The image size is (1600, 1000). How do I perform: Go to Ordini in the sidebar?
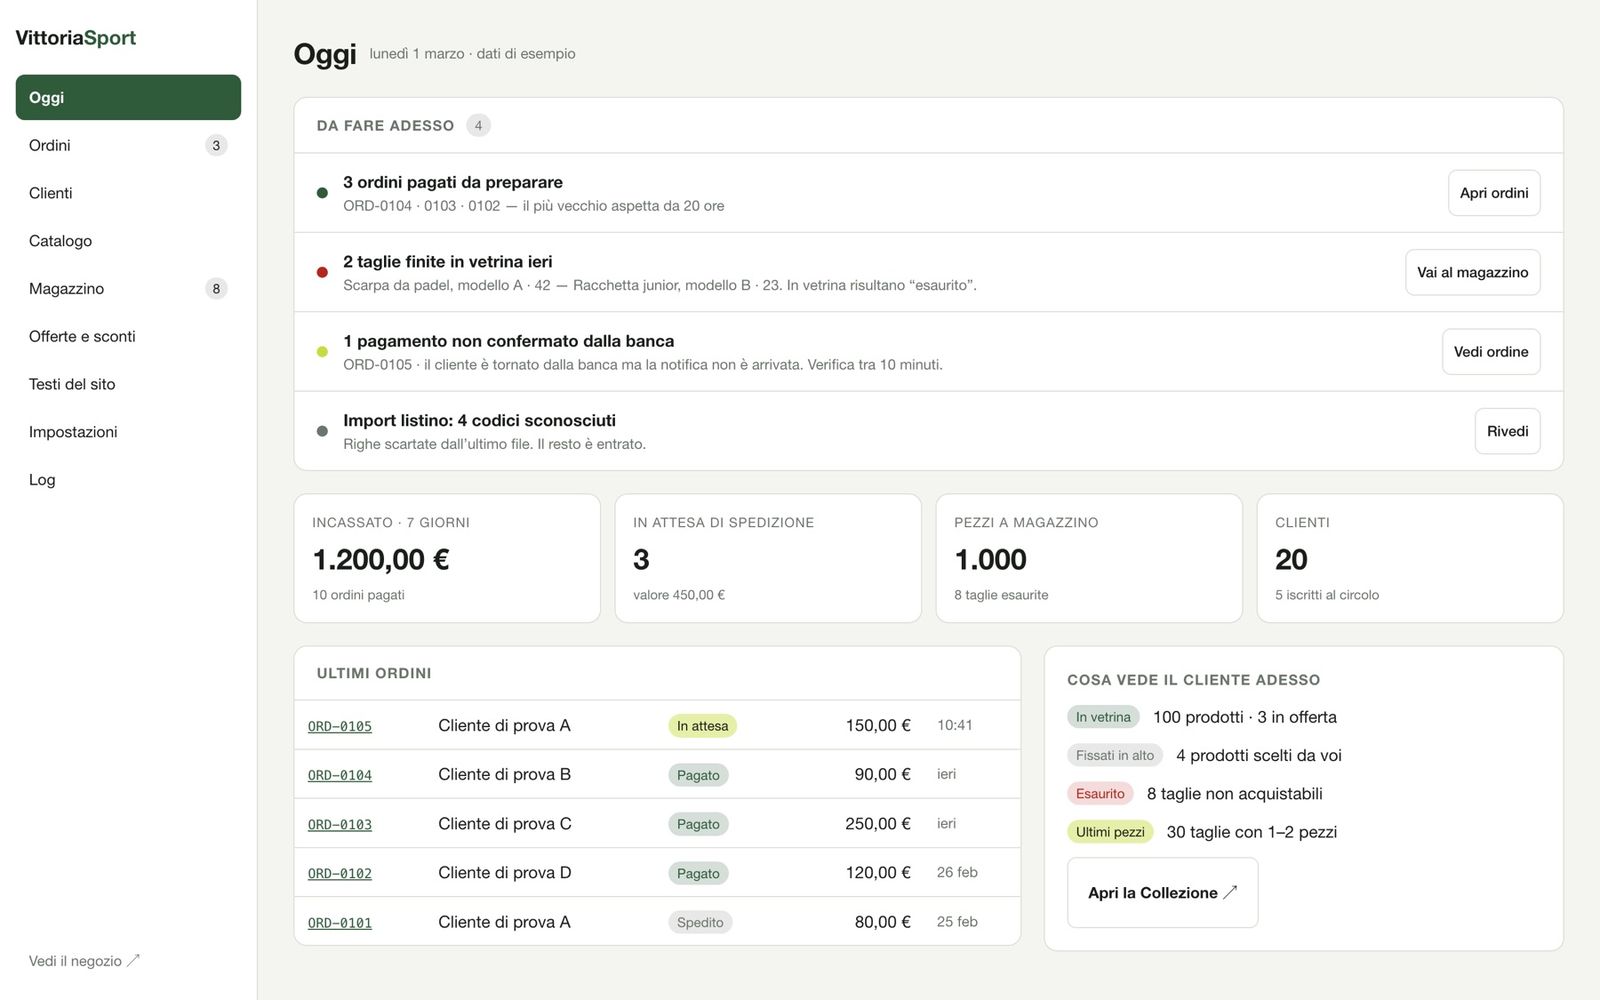tap(128, 145)
